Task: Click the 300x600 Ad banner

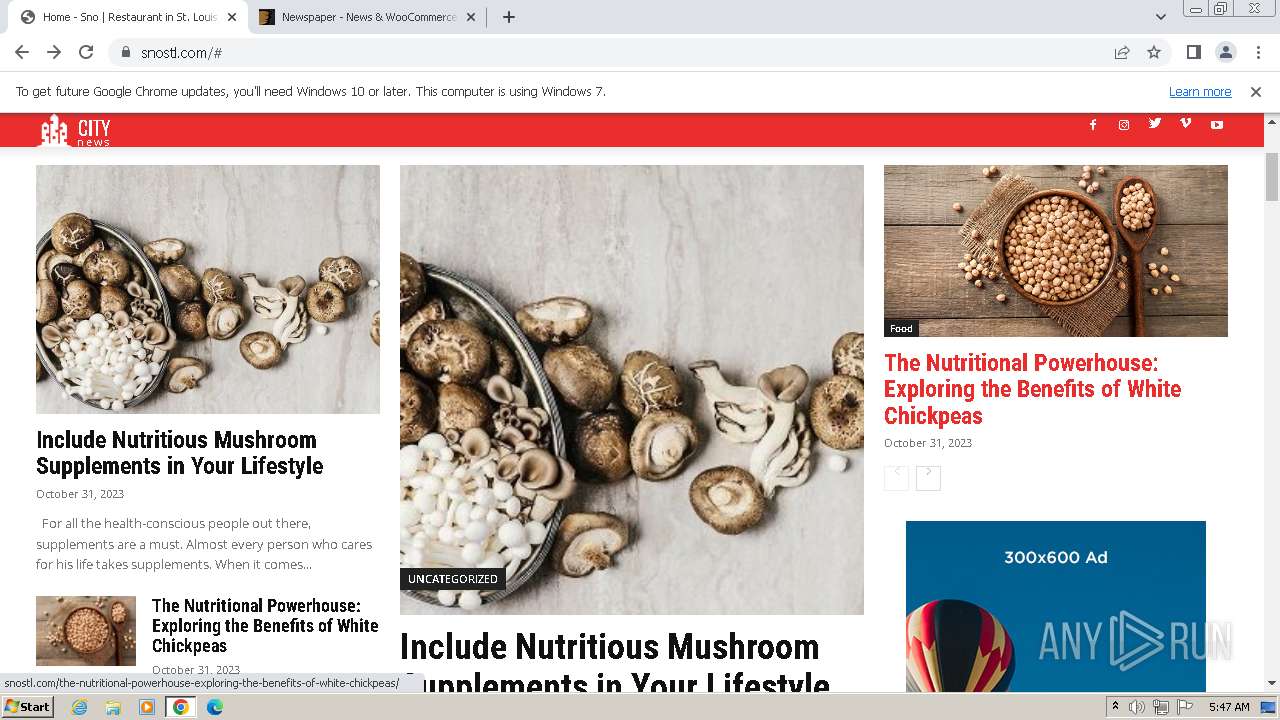Action: [1056, 606]
